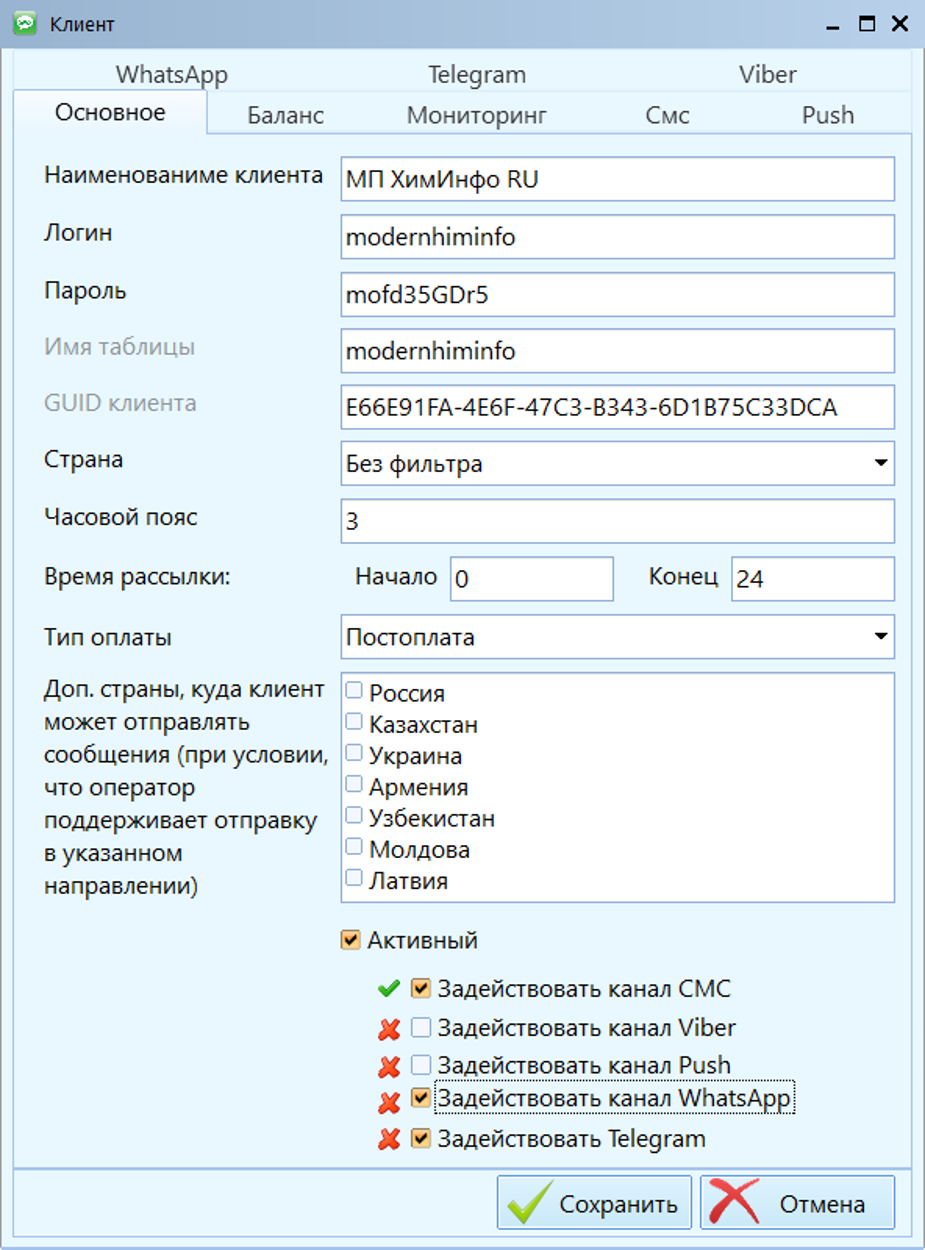Uncheck the Активный checkbox
Viewport: 925px width, 1250px height.
[350, 940]
